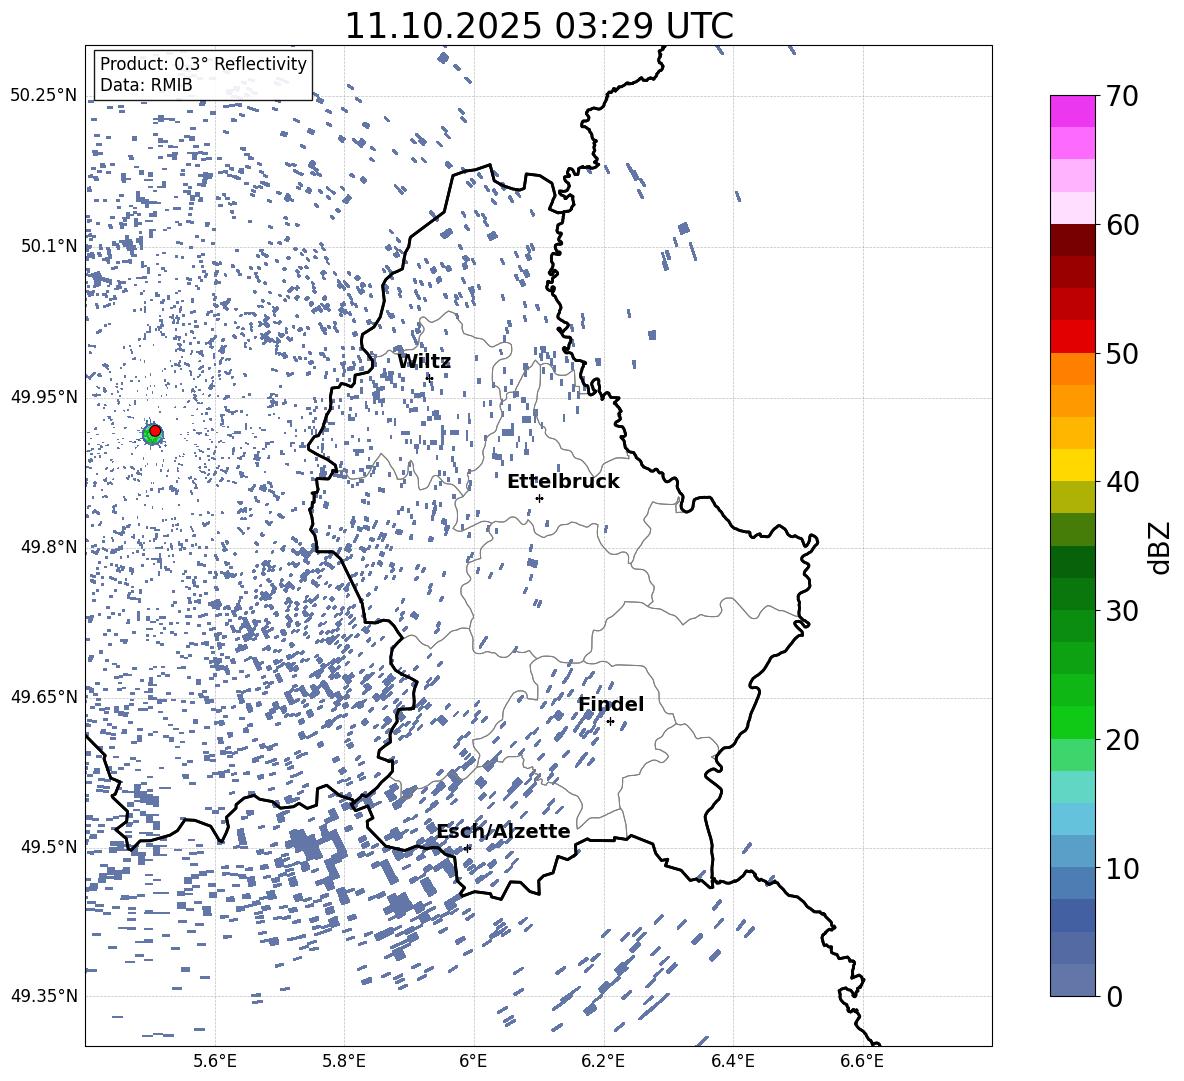Click the colorbar tick label 70

(1122, 97)
